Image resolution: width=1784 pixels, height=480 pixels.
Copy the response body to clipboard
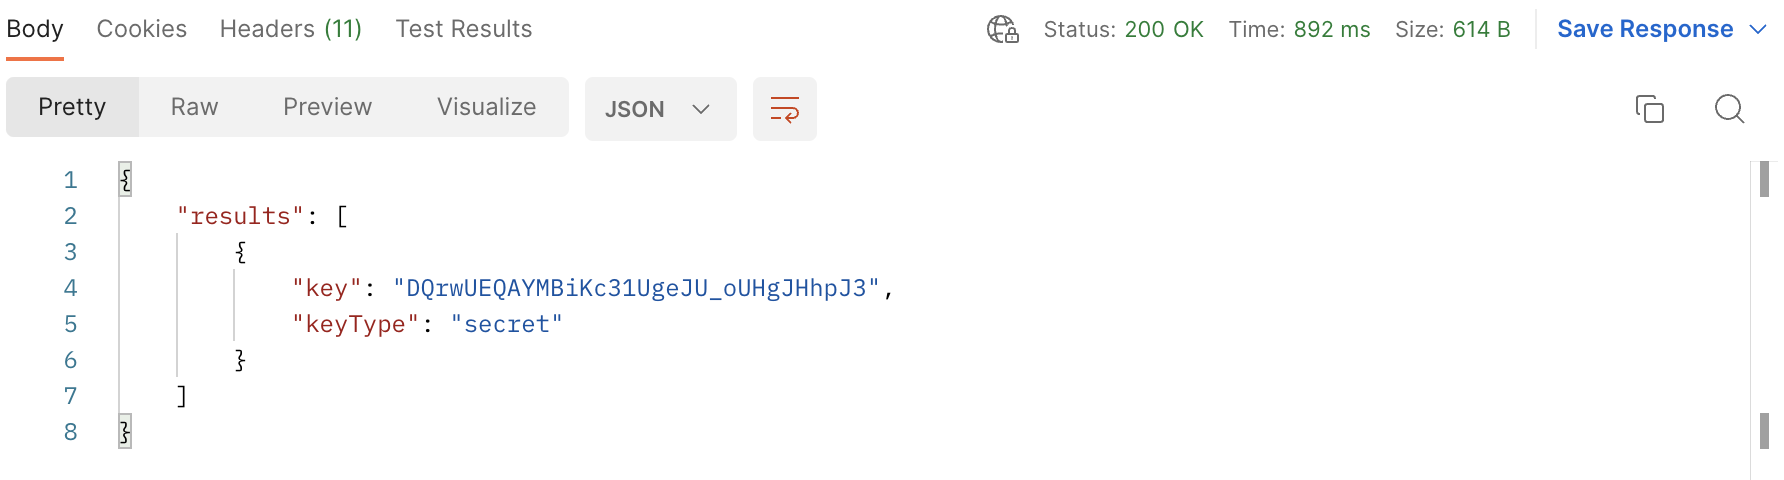pyautogui.click(x=1649, y=108)
